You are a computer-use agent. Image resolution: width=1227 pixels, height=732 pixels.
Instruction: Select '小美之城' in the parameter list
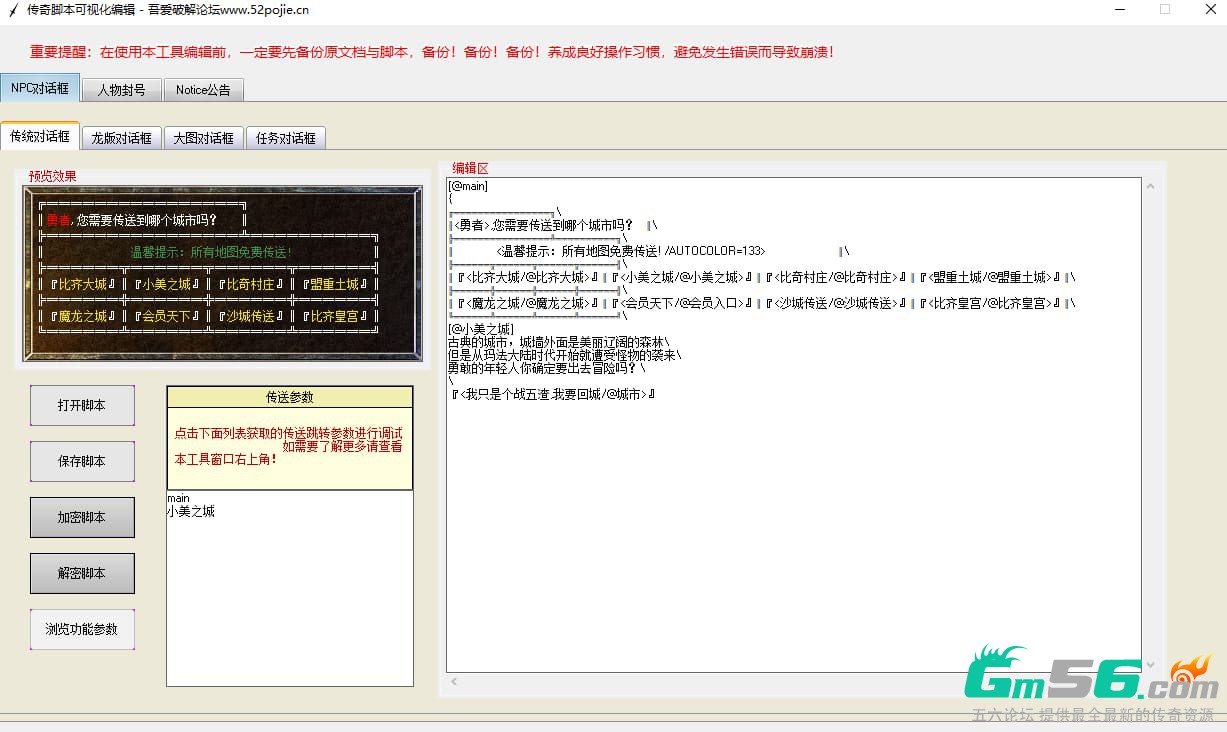click(190, 511)
